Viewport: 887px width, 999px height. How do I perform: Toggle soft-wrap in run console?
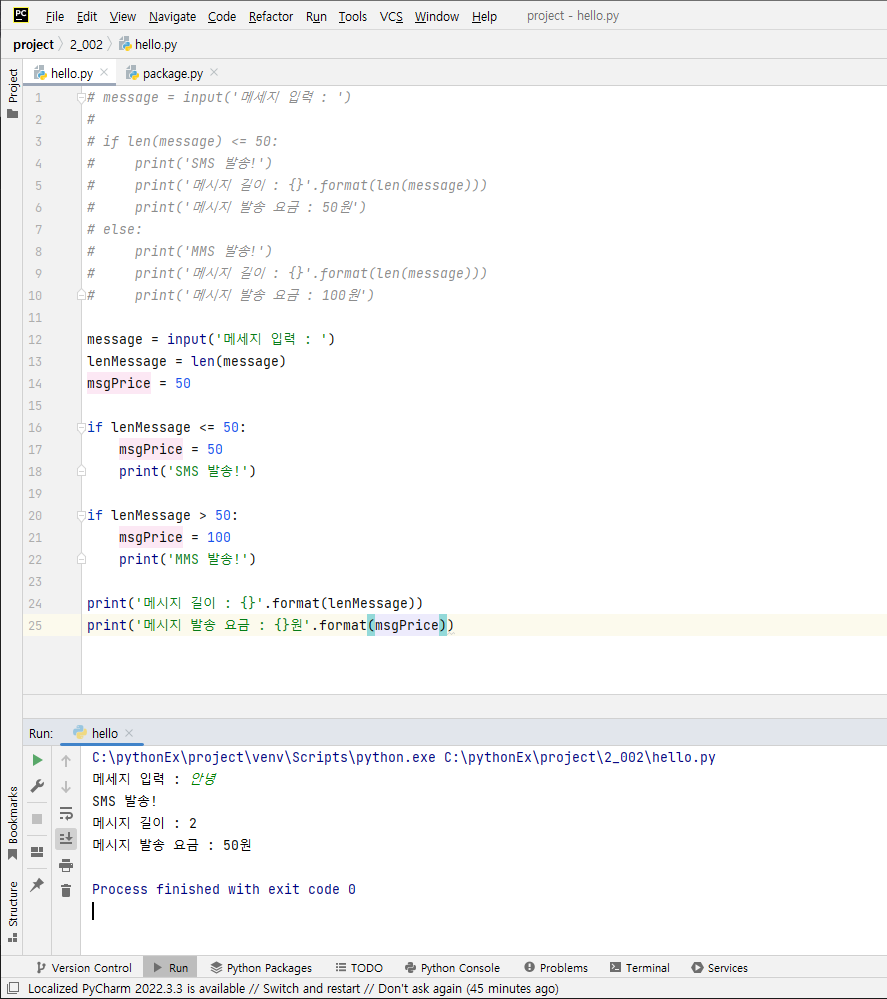pos(66,813)
